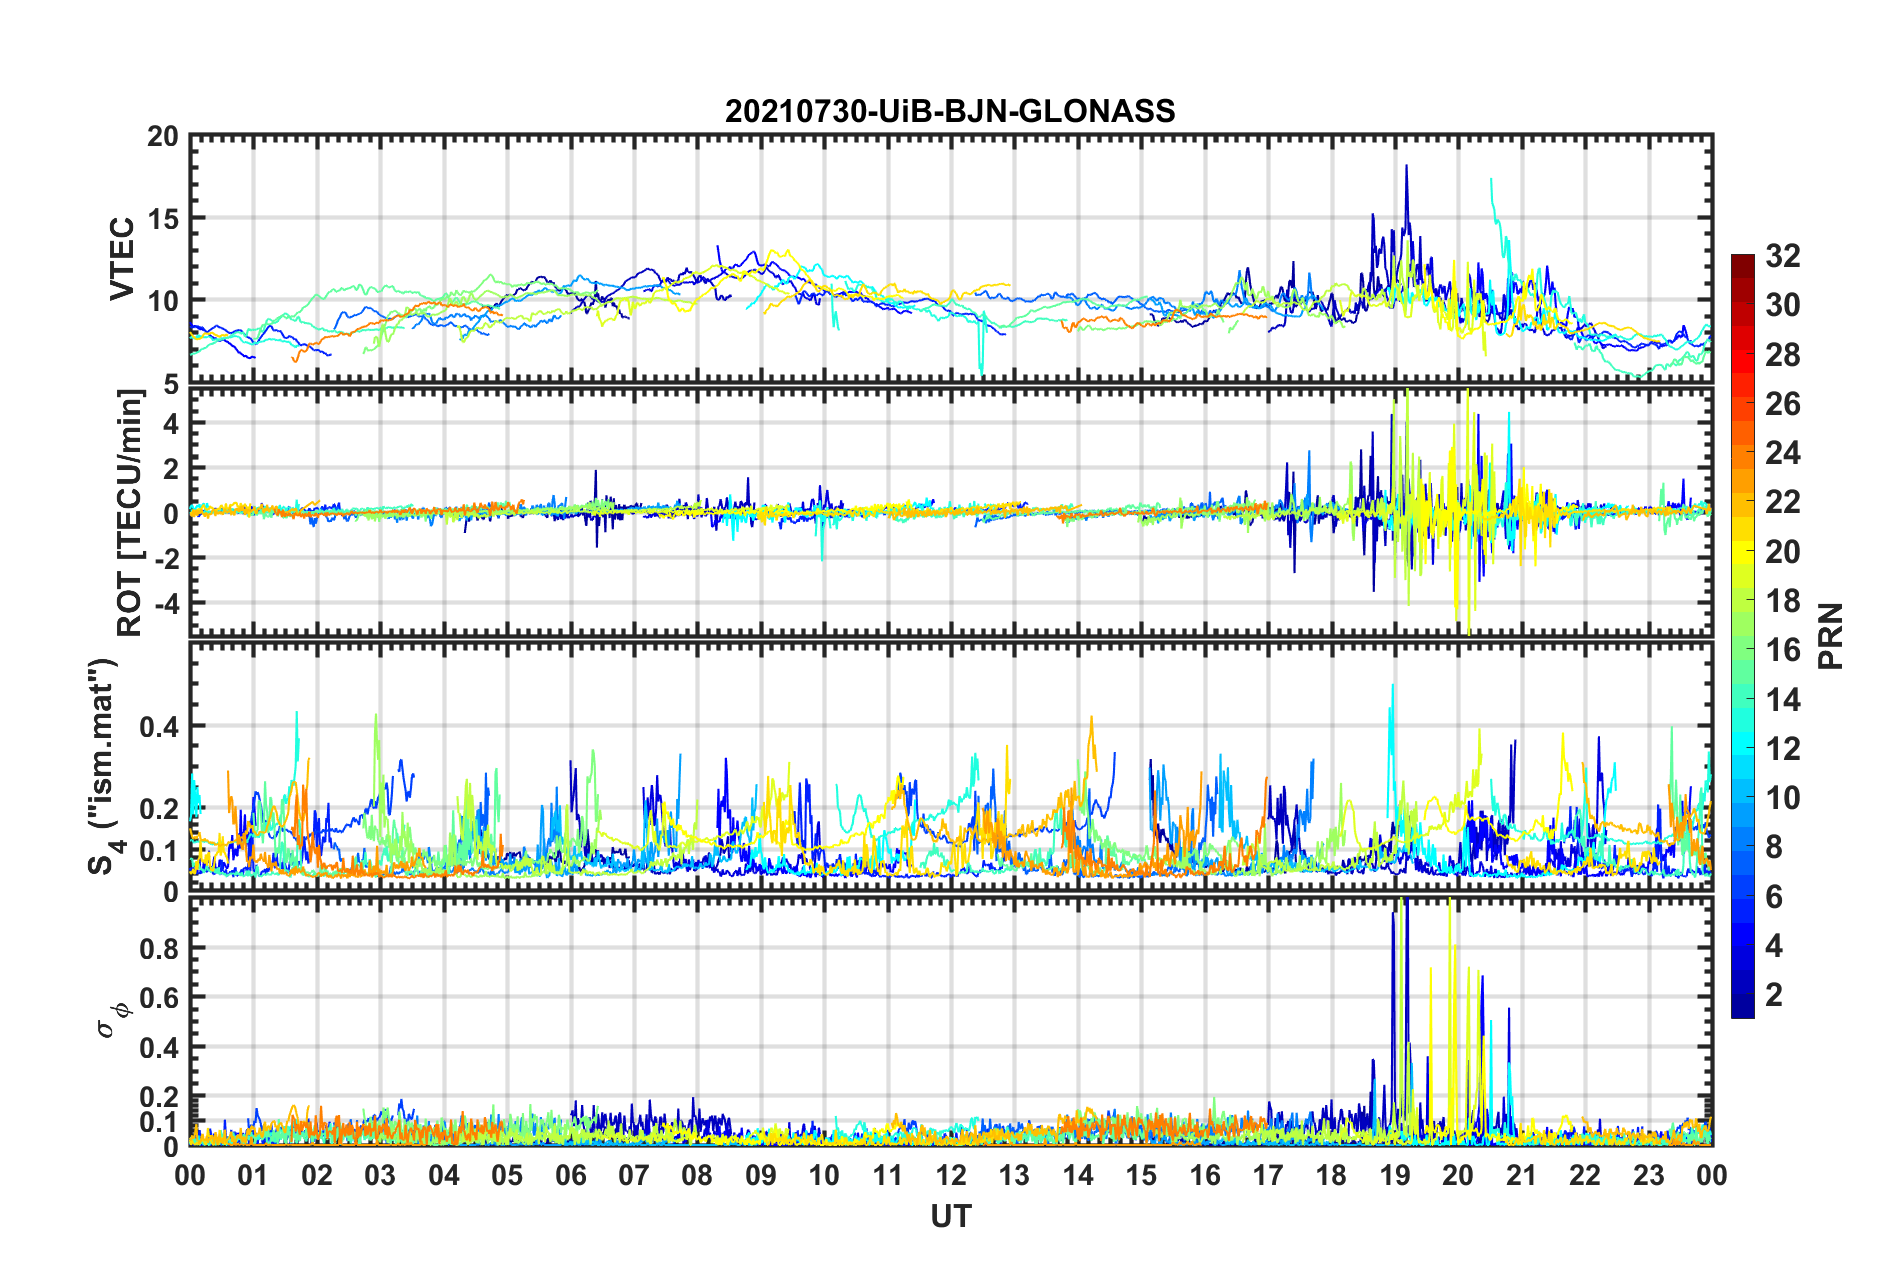Select UT axis tick label 13

click(x=1015, y=1176)
